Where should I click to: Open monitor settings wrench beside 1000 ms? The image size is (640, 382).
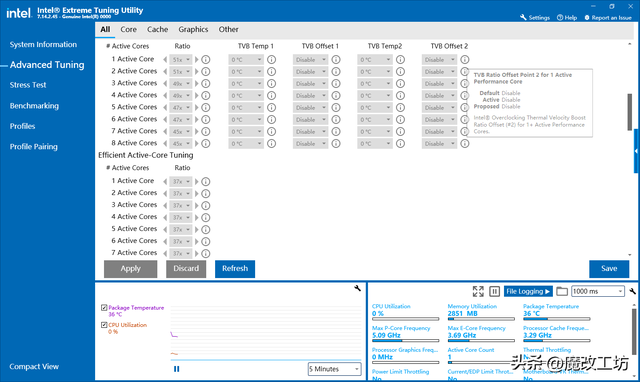coord(632,291)
